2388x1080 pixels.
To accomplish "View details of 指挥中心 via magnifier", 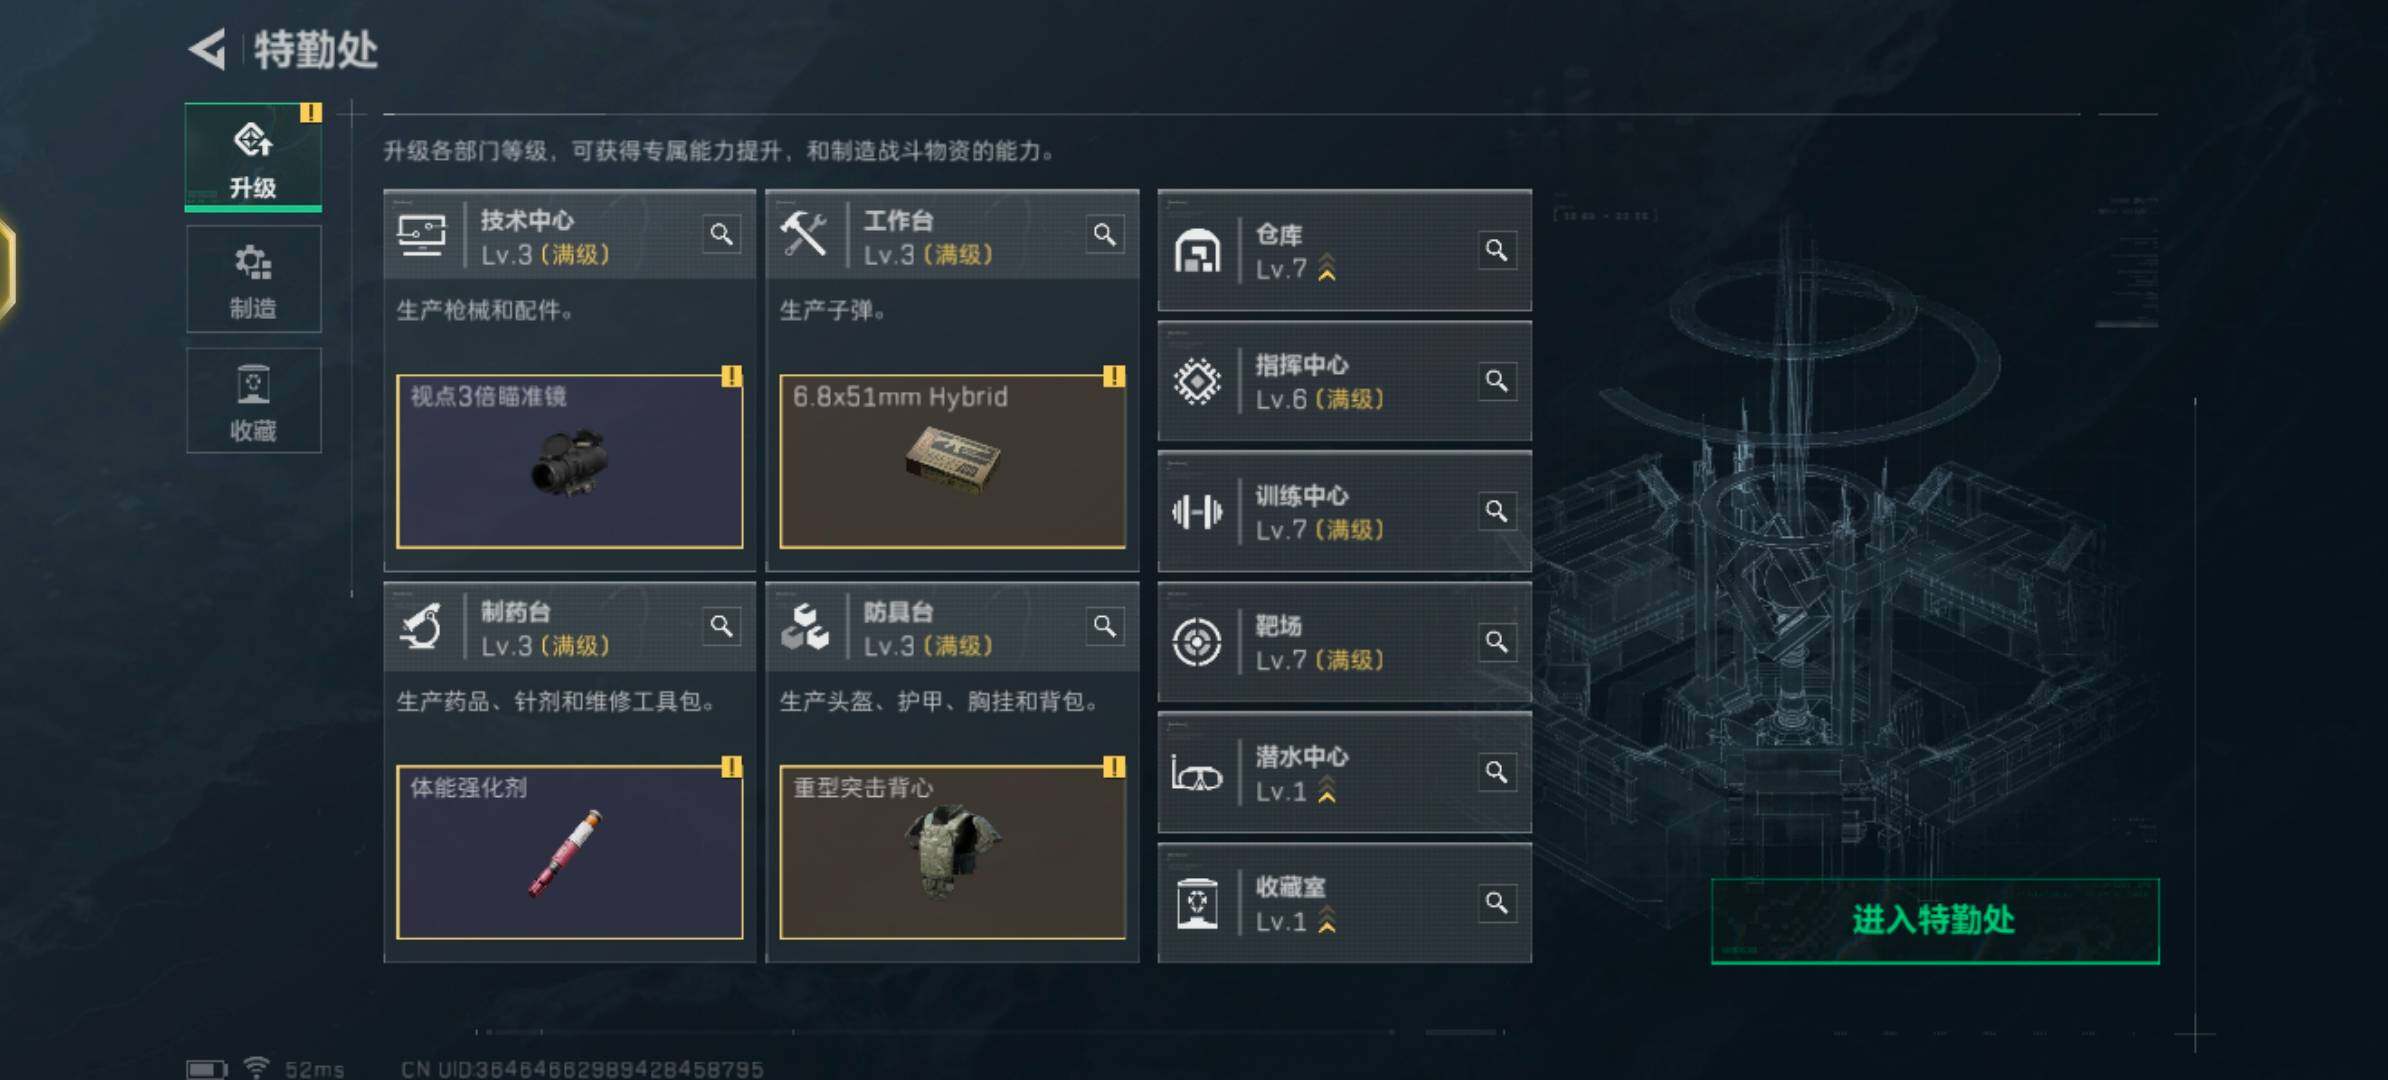I will pos(1496,381).
